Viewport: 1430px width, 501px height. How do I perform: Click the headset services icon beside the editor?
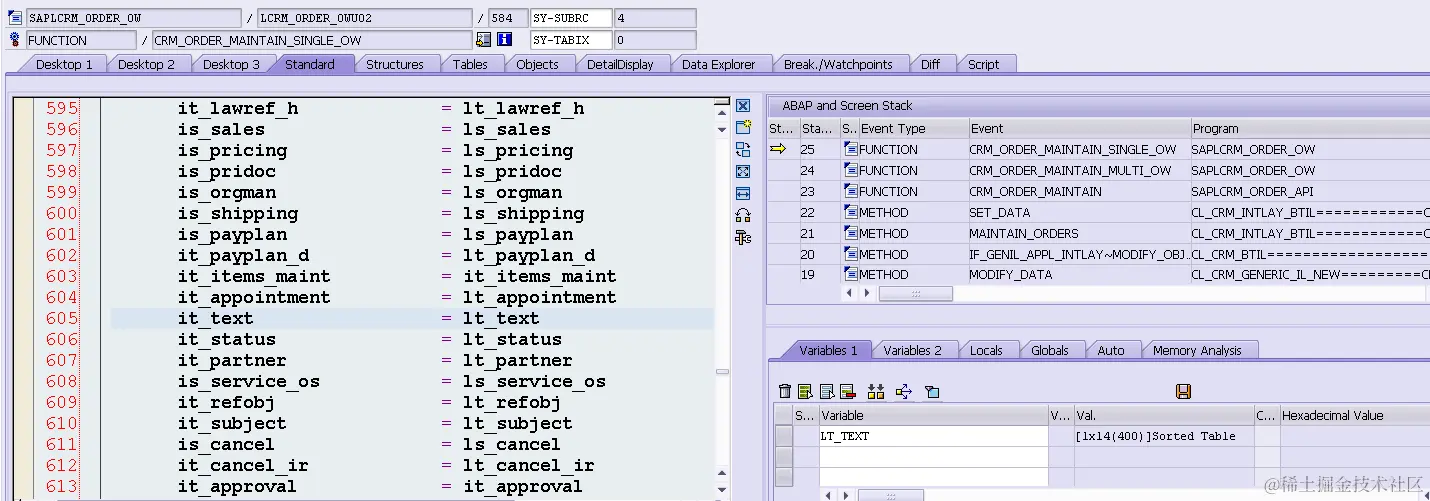[743, 215]
